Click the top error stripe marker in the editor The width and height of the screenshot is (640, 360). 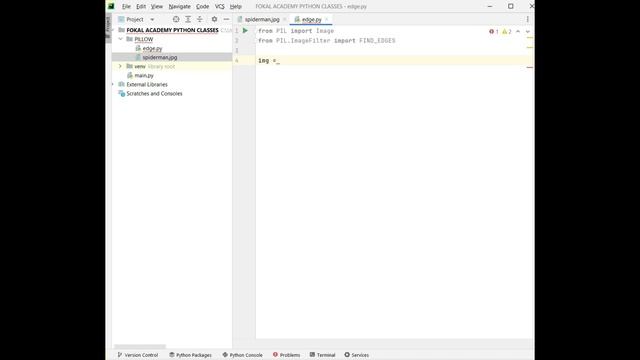click(x=529, y=38)
